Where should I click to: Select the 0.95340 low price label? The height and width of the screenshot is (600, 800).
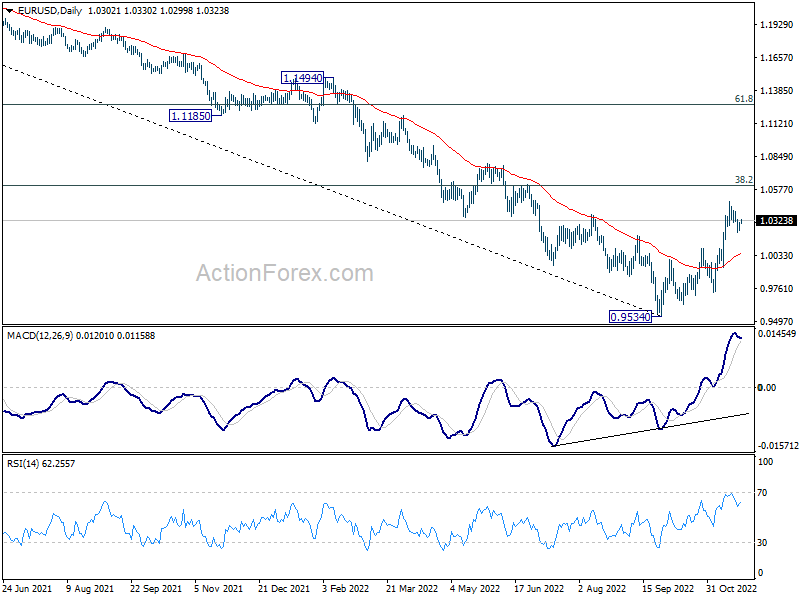pos(631,317)
